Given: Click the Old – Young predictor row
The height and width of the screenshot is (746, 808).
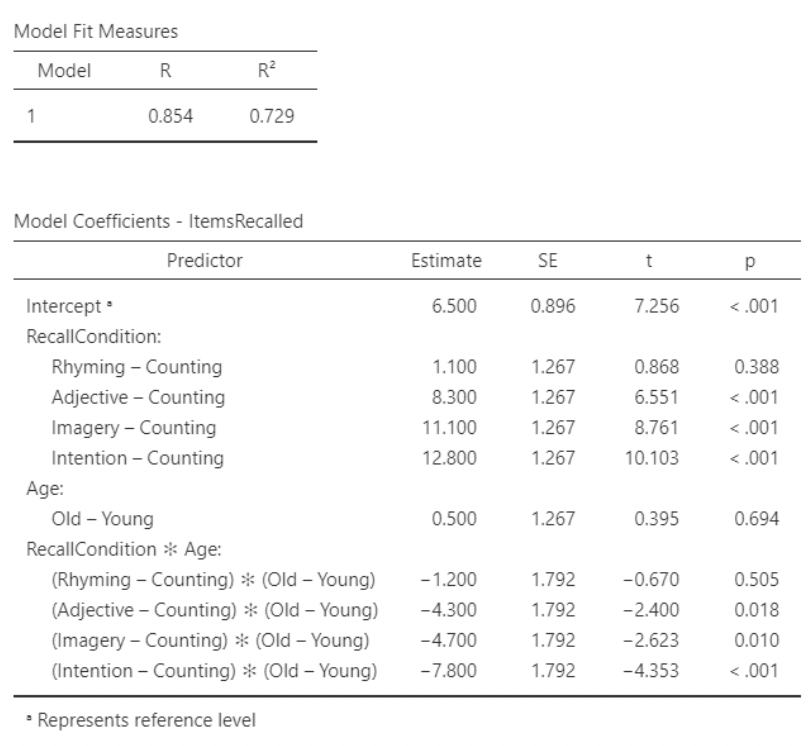Looking at the screenshot, I should click(103, 519).
